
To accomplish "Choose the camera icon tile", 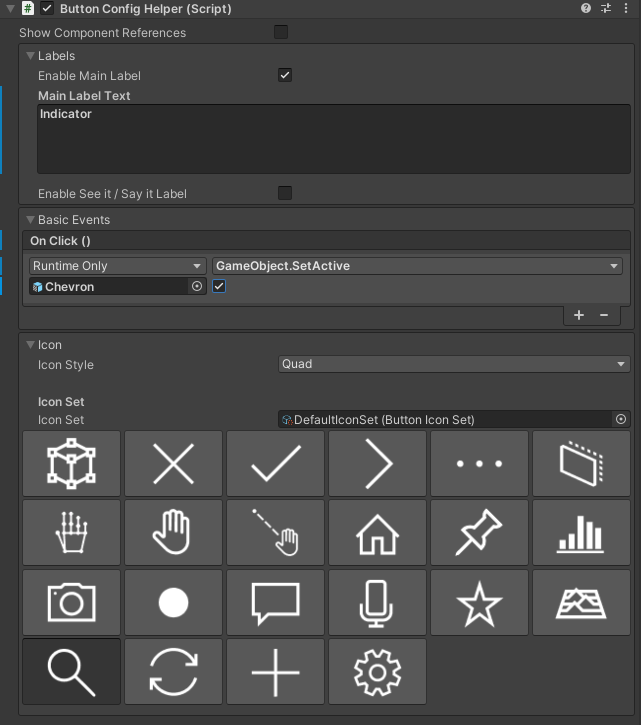I will click(71, 602).
